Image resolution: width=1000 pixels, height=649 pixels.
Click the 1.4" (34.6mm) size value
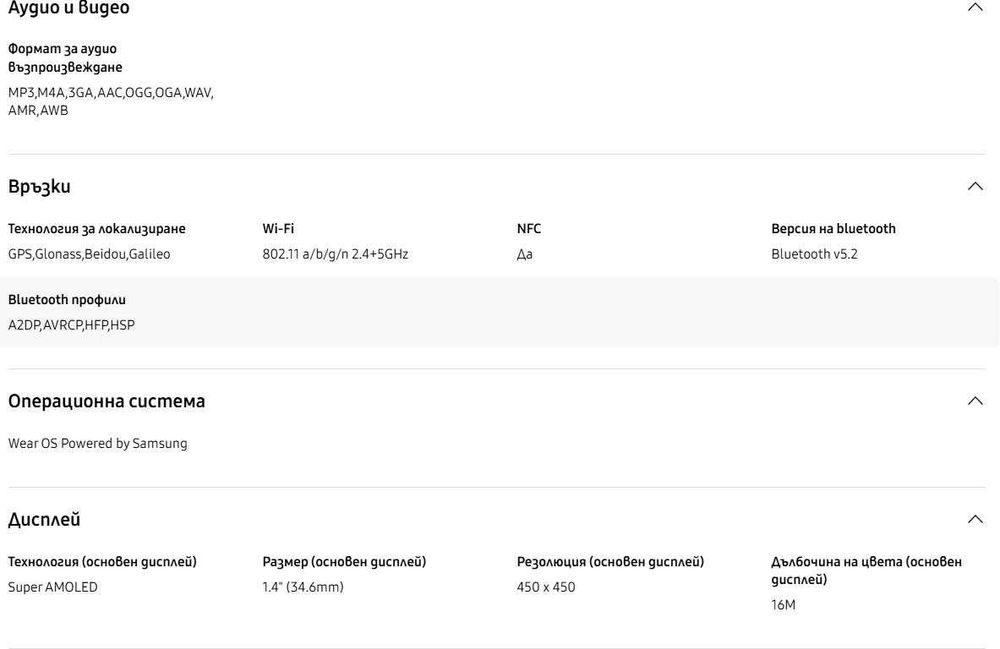[x=303, y=587]
